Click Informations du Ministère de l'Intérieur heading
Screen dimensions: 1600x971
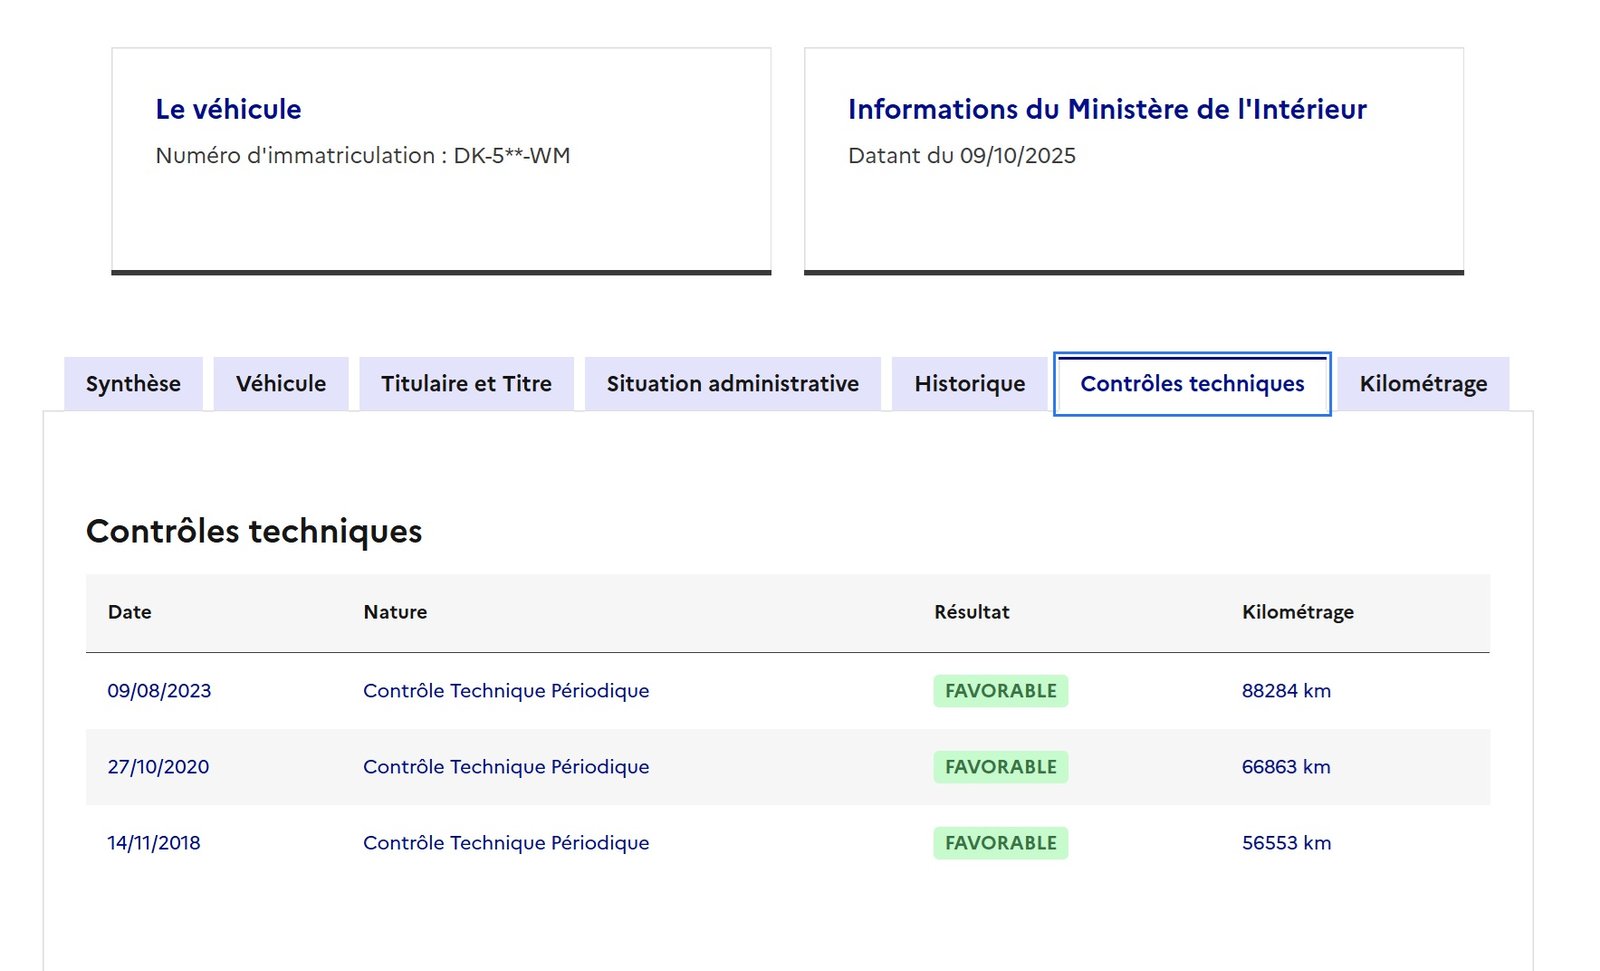[x=1107, y=109]
